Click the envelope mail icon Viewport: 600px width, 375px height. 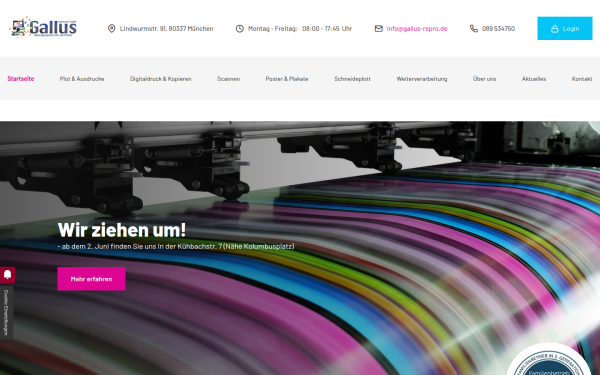tap(378, 29)
